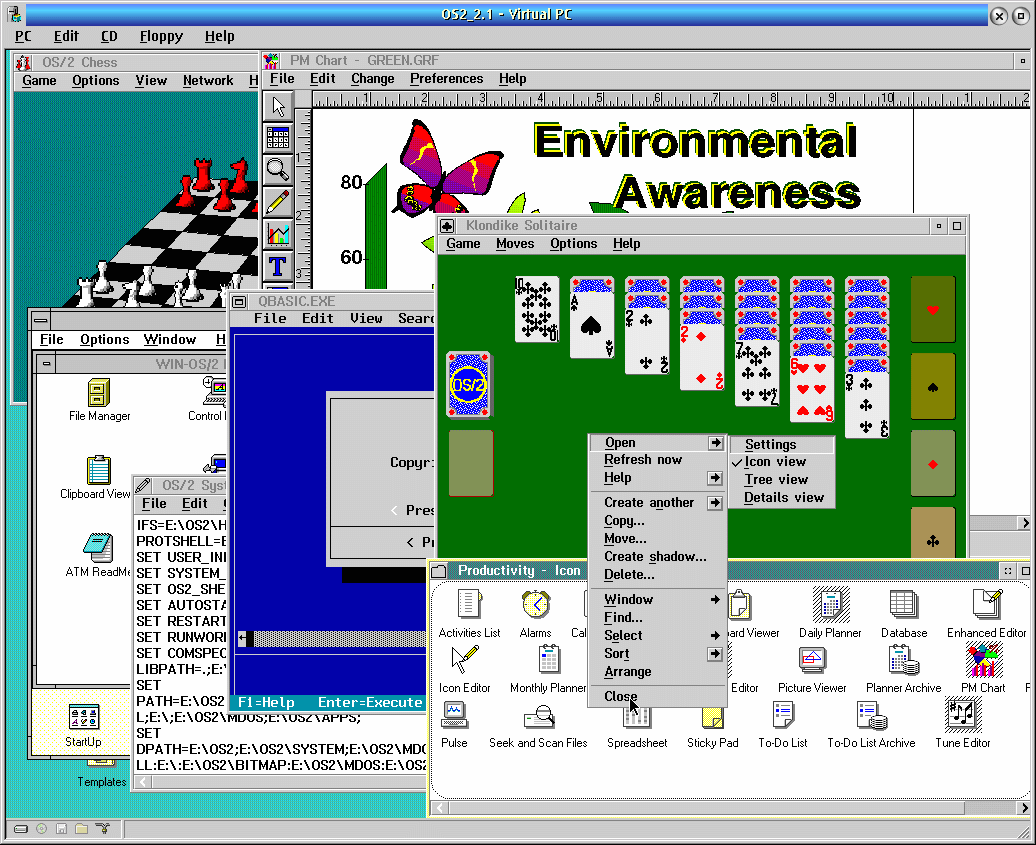
Task: Pick the pencil draw tool in PM Chart
Action: pyautogui.click(x=278, y=202)
